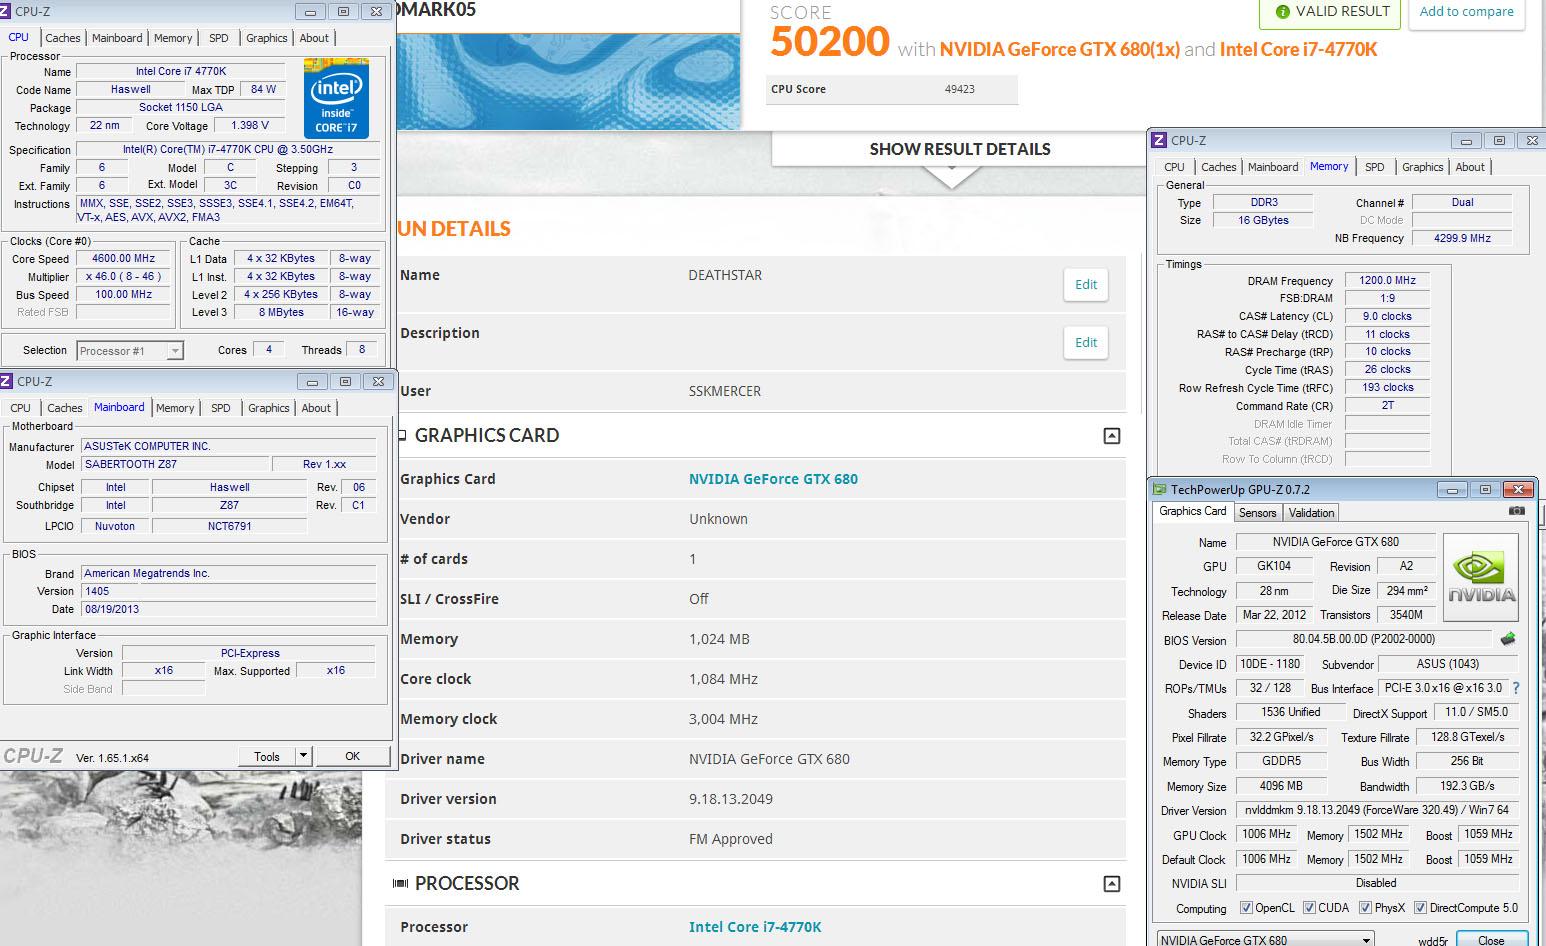Click the DEATHSTAR name value
This screenshot has height=946, width=1546.
(725, 275)
